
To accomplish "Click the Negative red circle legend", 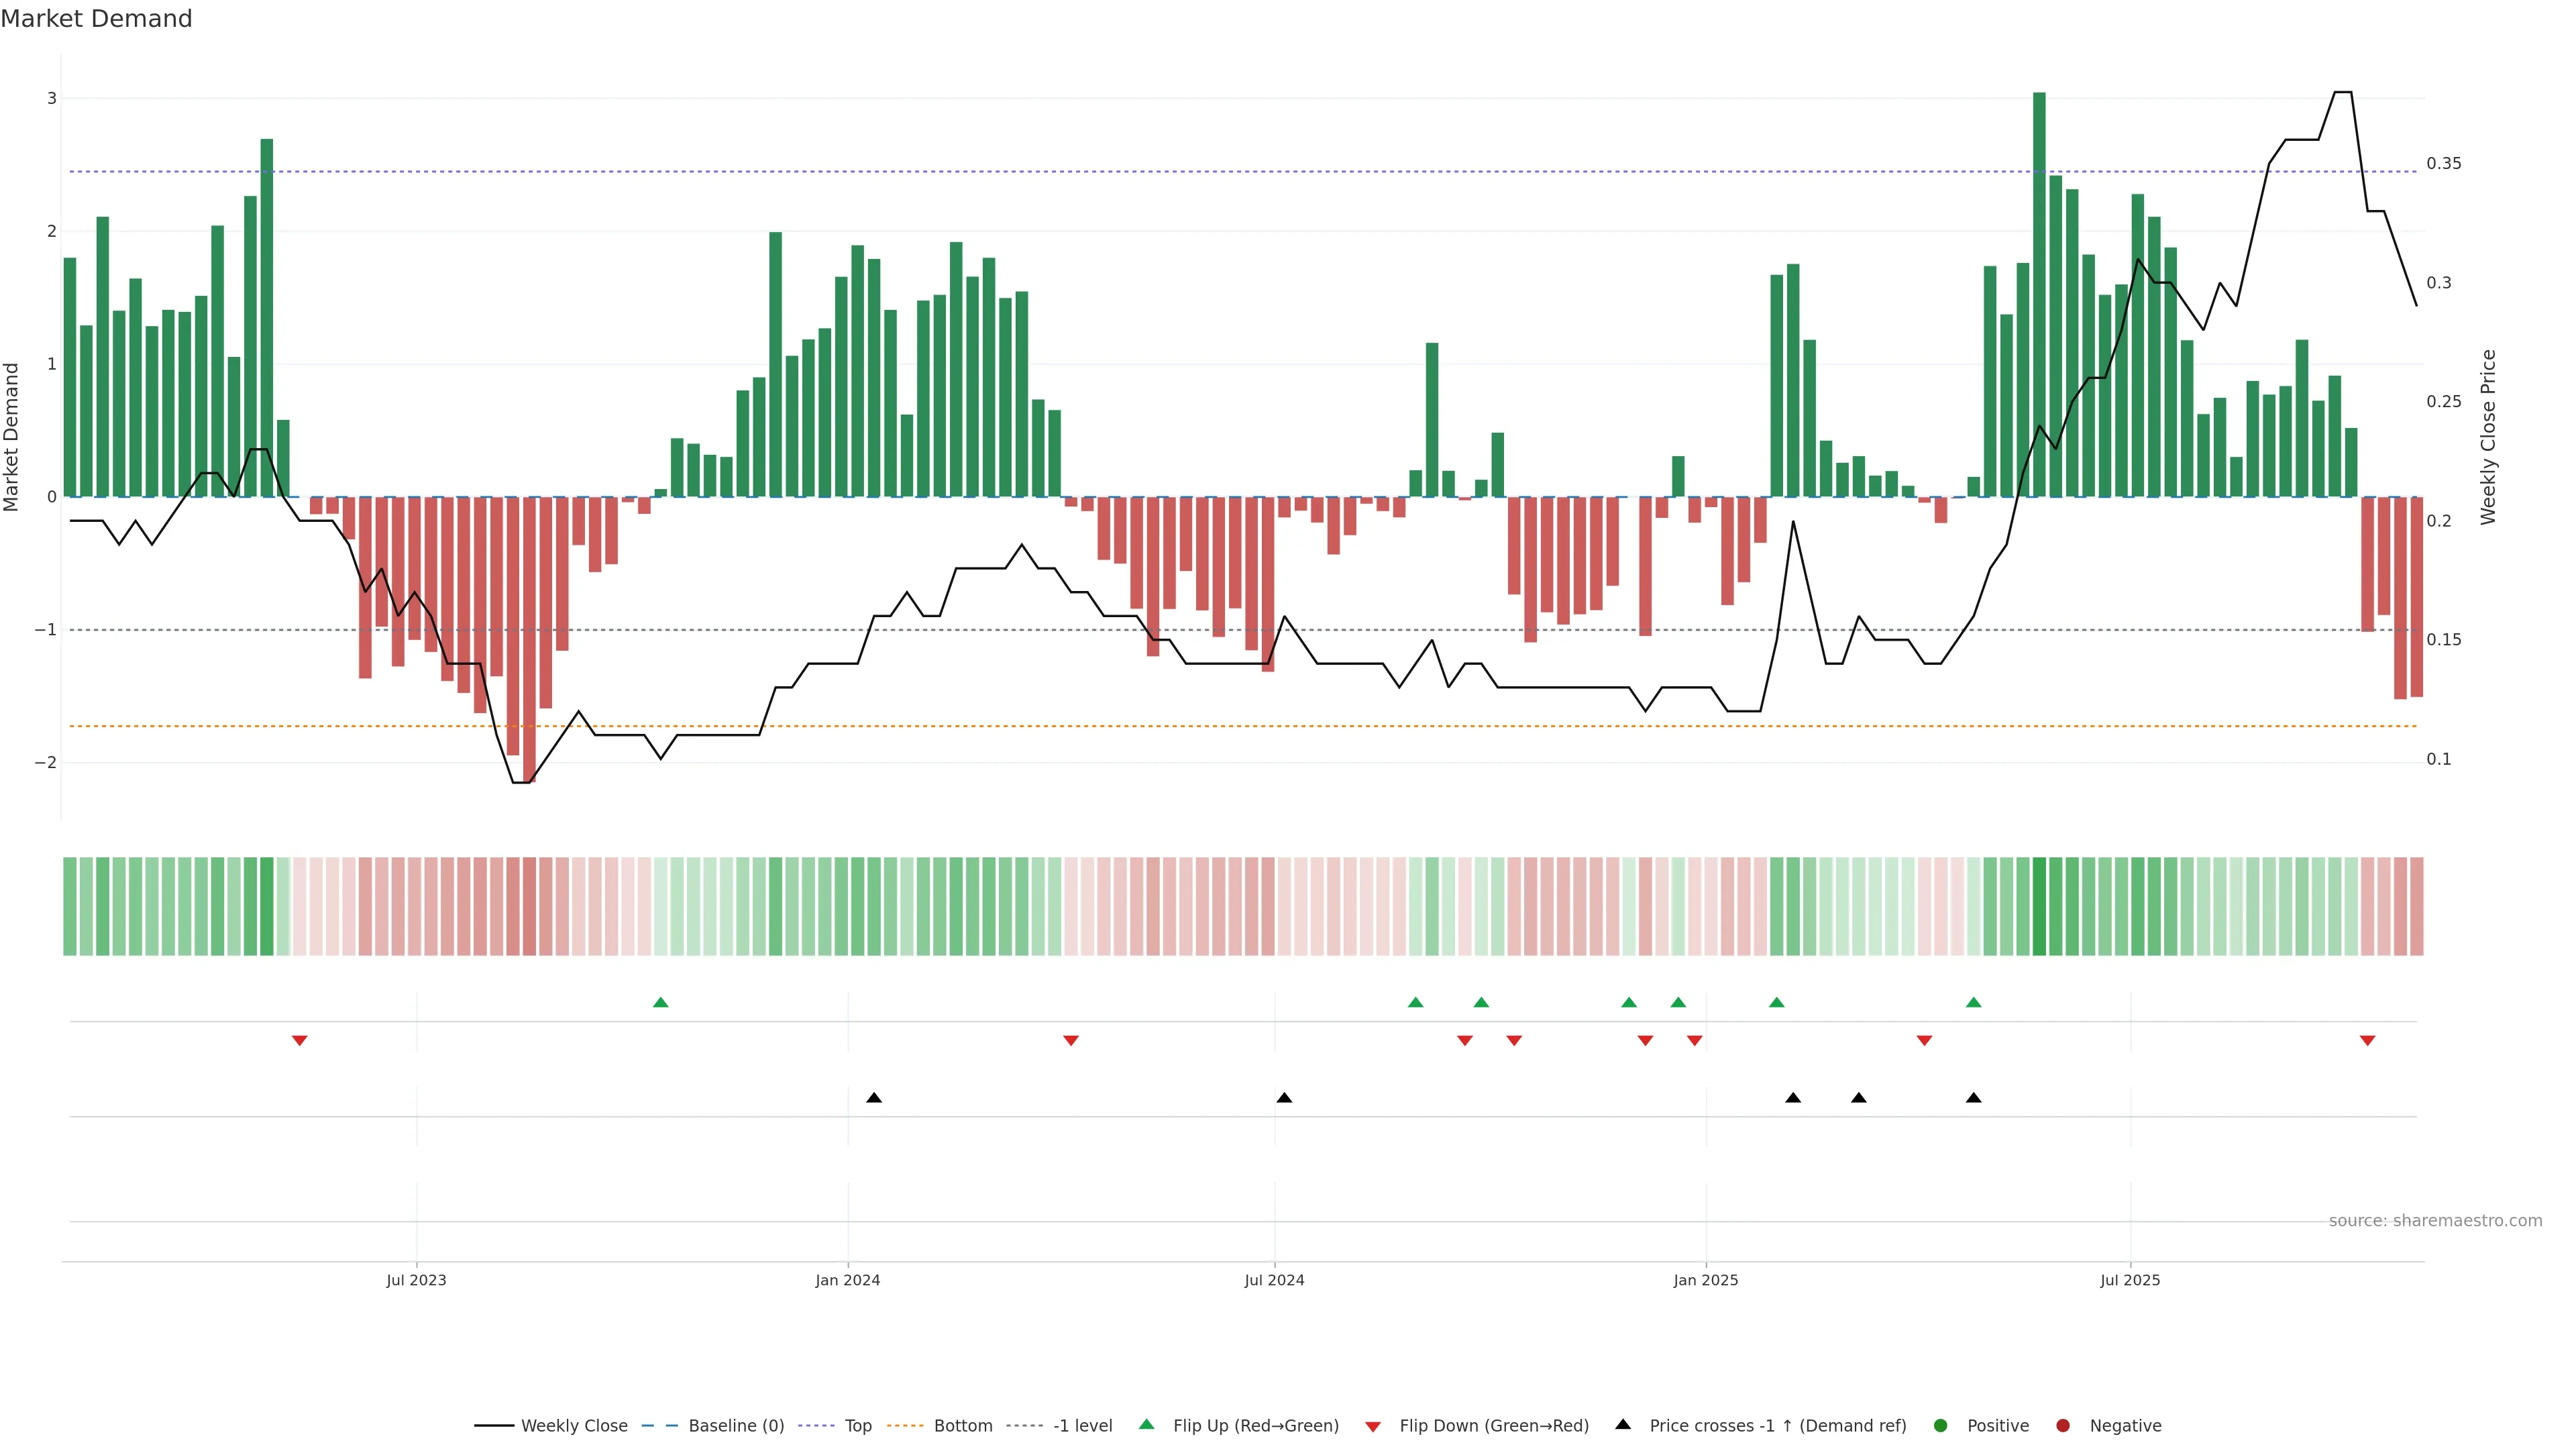I will [x=2063, y=1426].
